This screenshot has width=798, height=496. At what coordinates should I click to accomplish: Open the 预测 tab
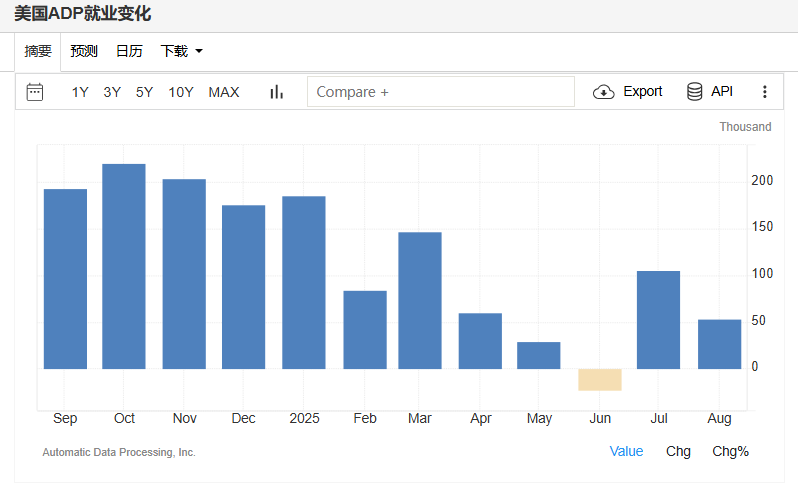click(x=84, y=51)
